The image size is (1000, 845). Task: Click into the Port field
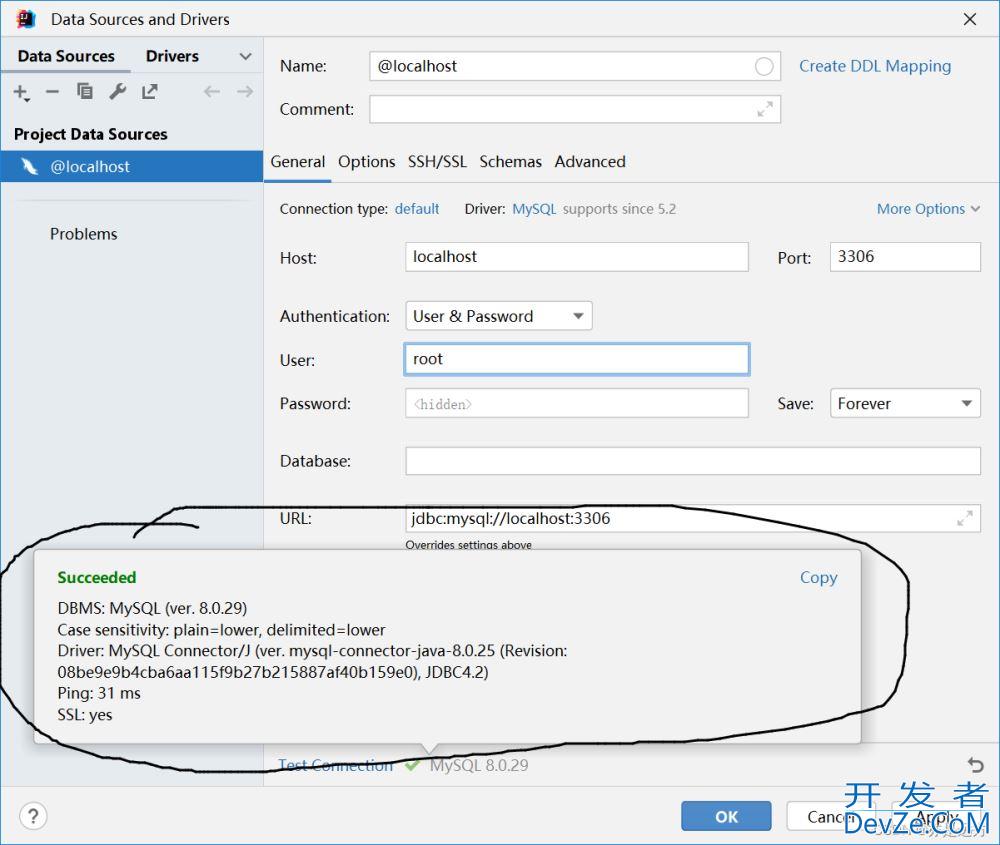905,256
